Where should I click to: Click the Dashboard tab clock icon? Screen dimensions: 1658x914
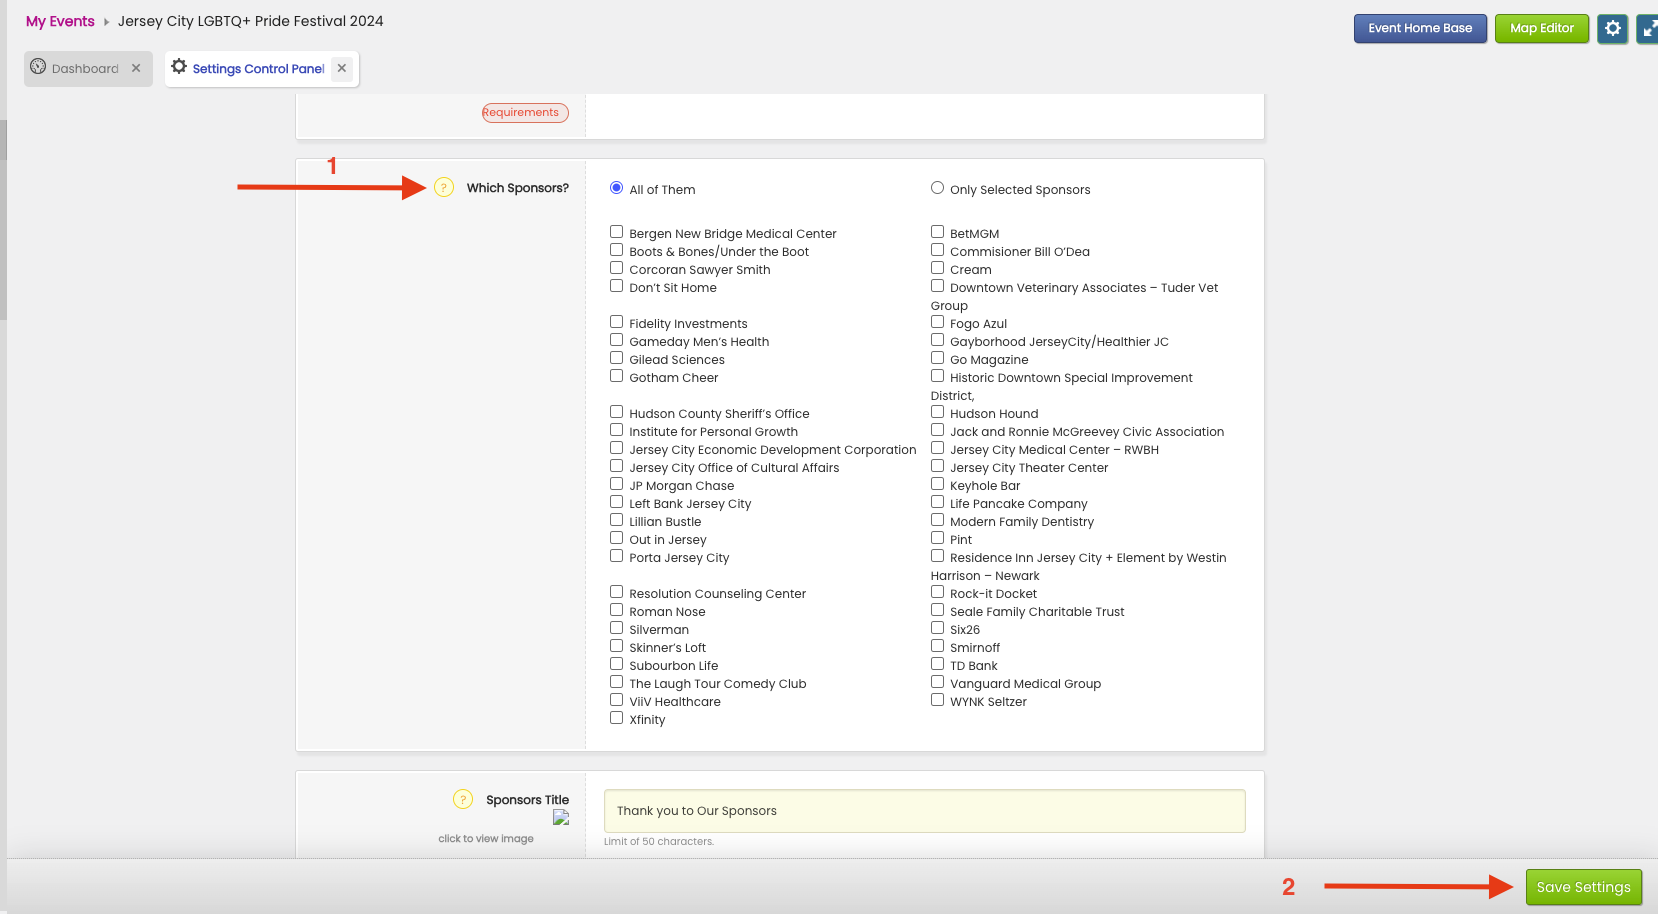(38, 67)
